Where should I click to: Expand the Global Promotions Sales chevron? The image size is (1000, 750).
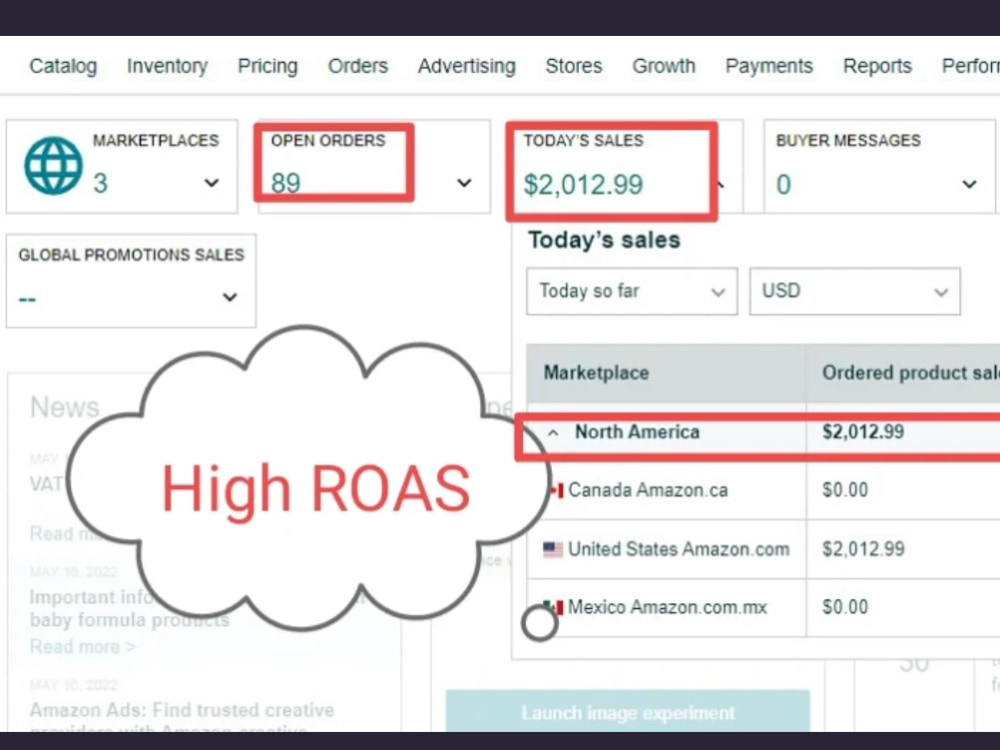(x=230, y=297)
